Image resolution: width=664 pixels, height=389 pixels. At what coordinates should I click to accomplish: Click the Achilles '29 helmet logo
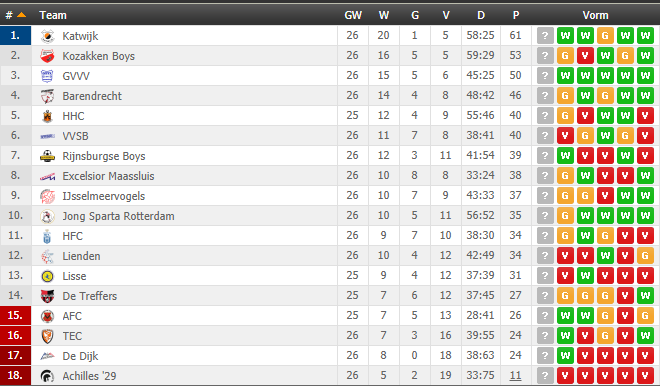47,376
